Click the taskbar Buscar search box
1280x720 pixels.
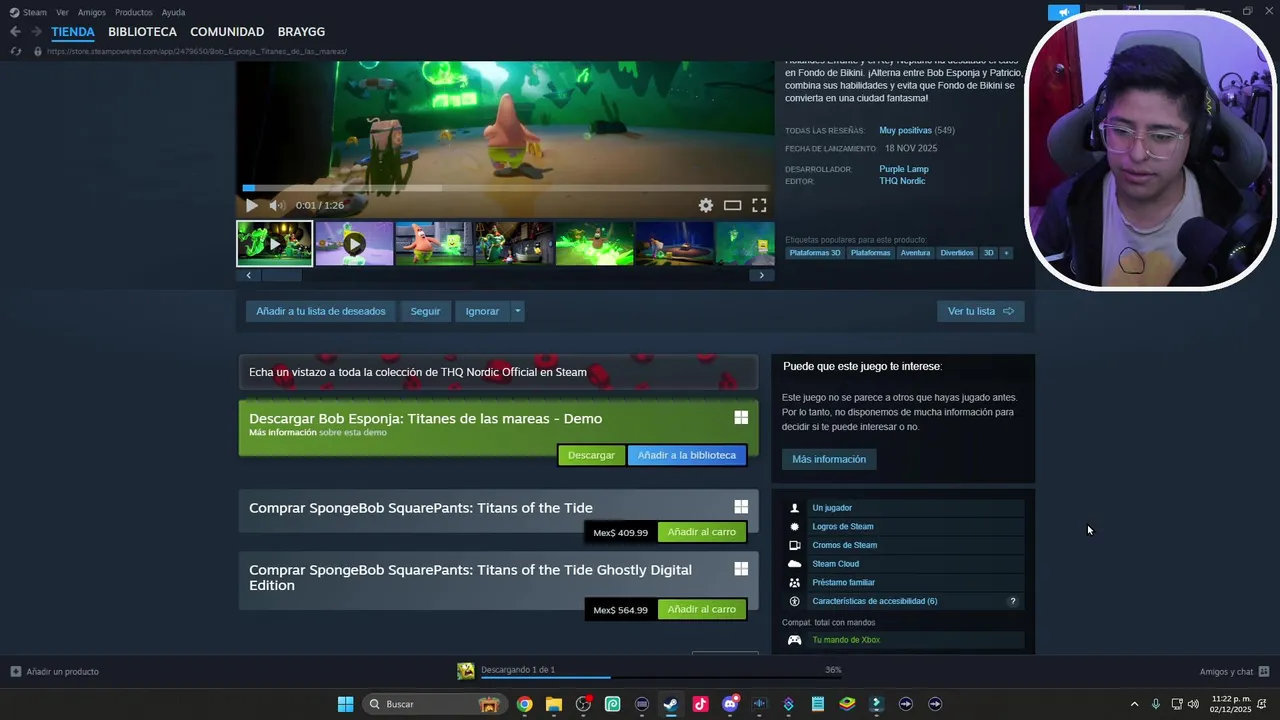click(x=434, y=704)
